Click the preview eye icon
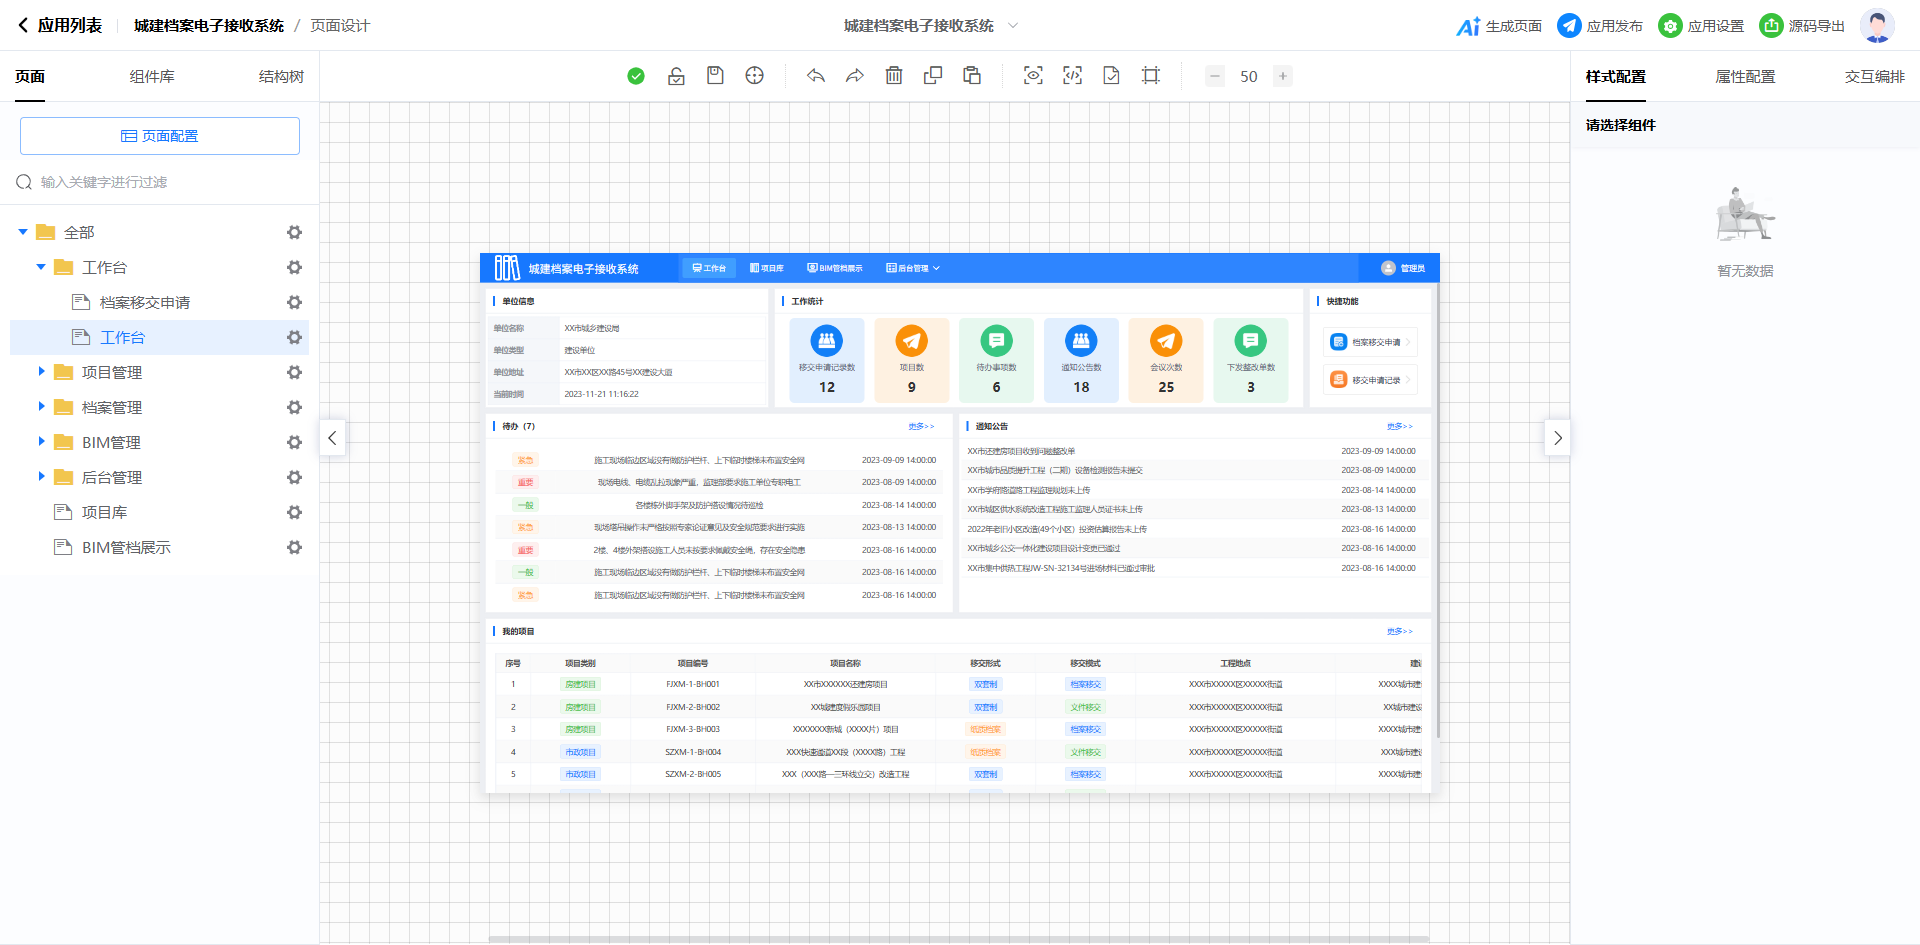 pyautogui.click(x=1033, y=76)
